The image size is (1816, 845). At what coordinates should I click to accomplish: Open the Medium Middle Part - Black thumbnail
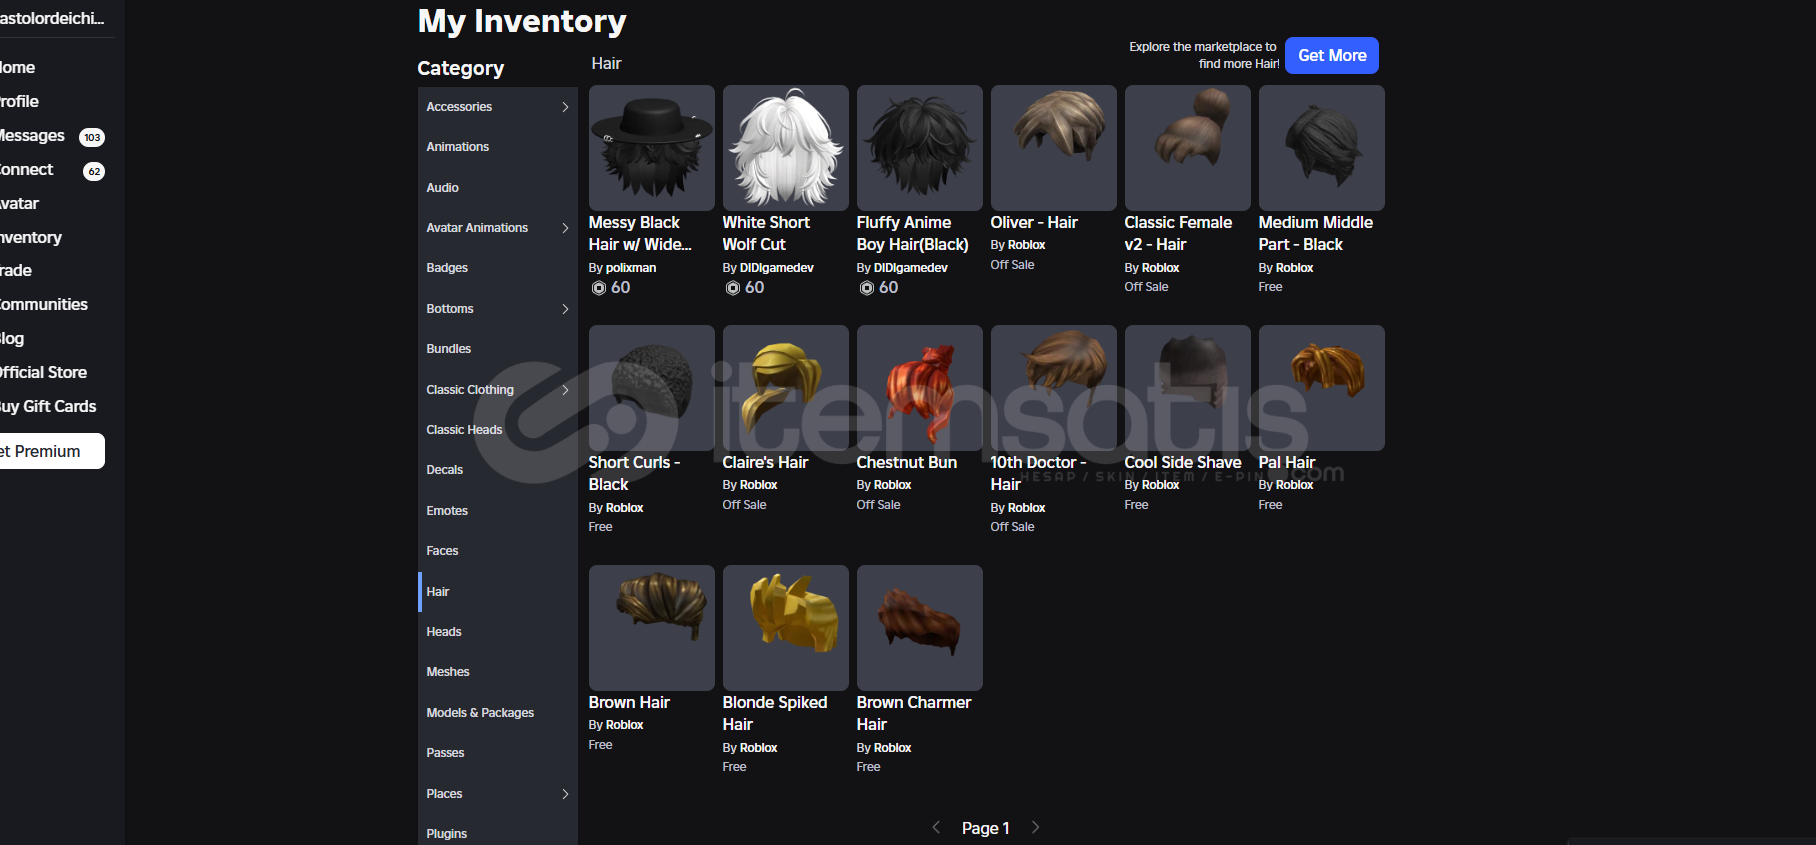coord(1322,148)
